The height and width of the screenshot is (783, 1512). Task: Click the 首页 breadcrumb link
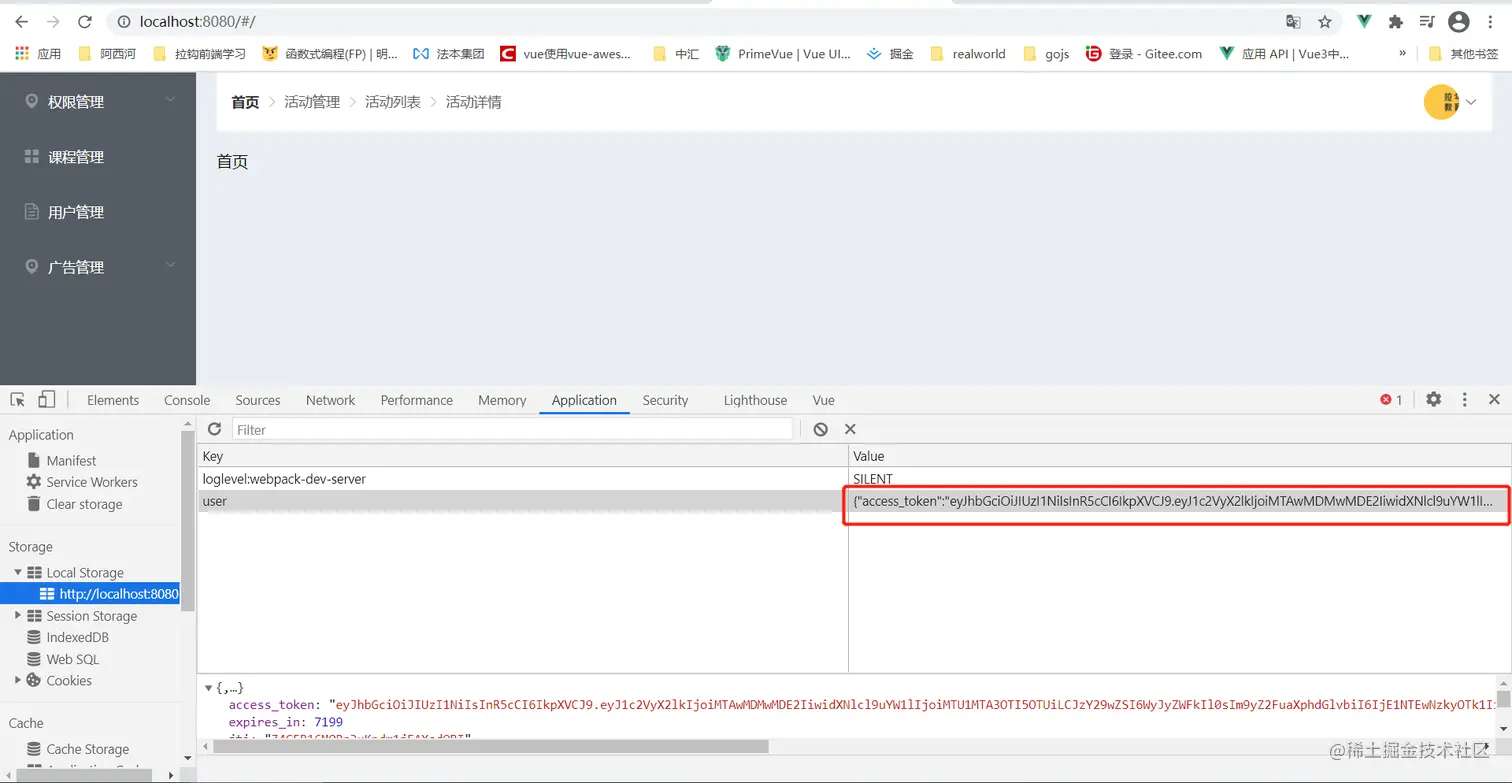click(245, 102)
